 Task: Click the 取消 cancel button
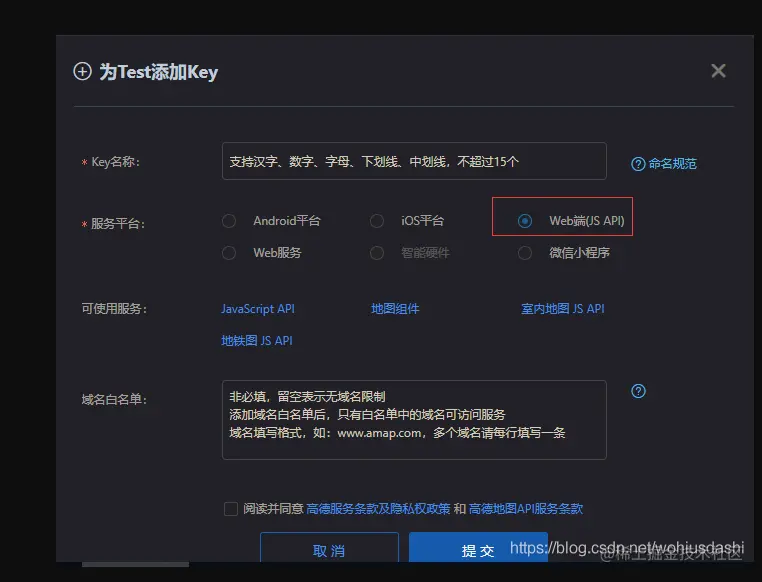click(329, 548)
